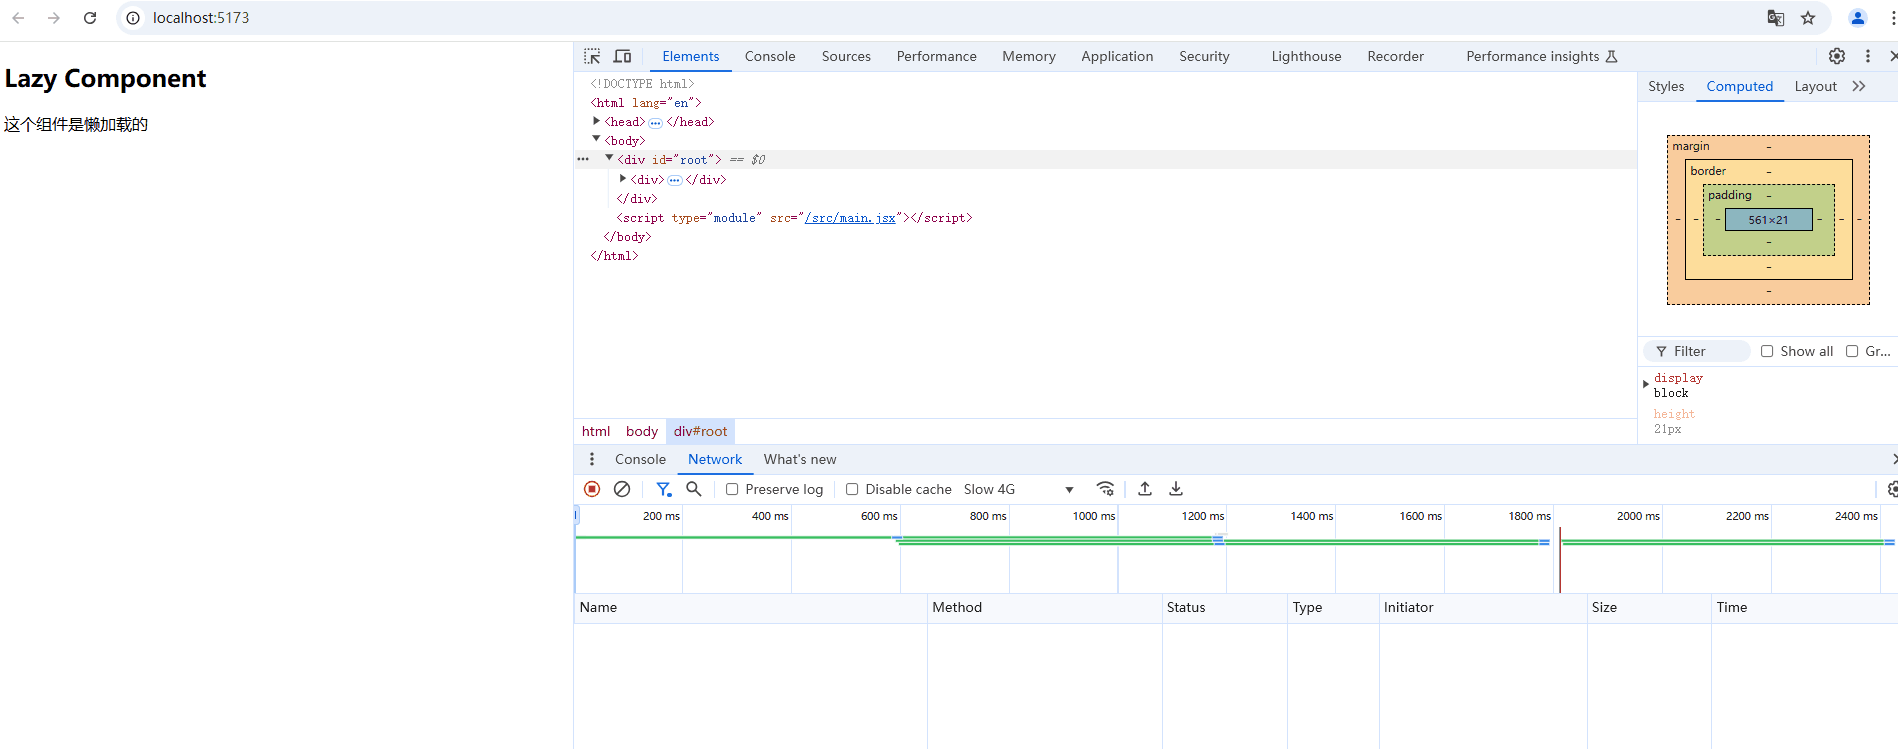Sort network table by Size column
The width and height of the screenshot is (1898, 749).
click(x=1648, y=608)
